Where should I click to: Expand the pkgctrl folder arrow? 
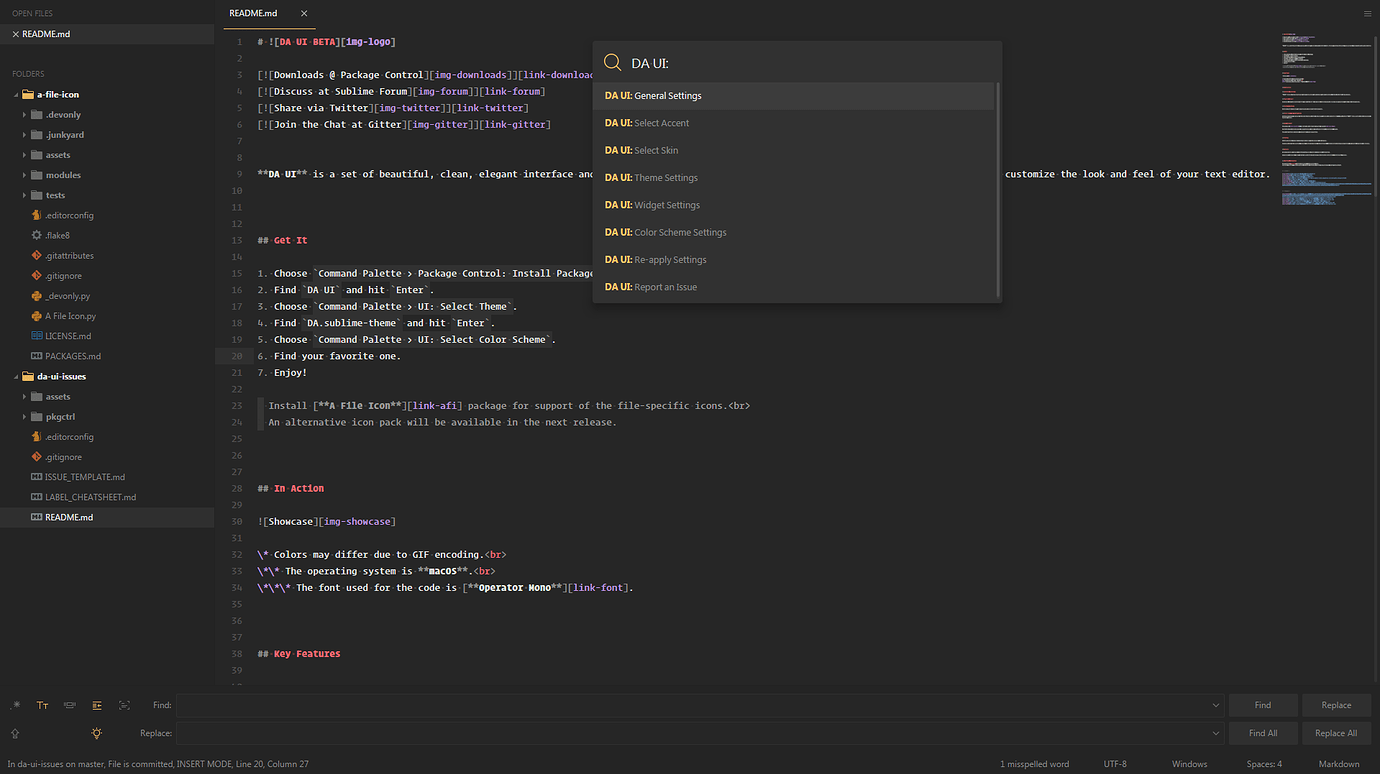click(x=24, y=416)
